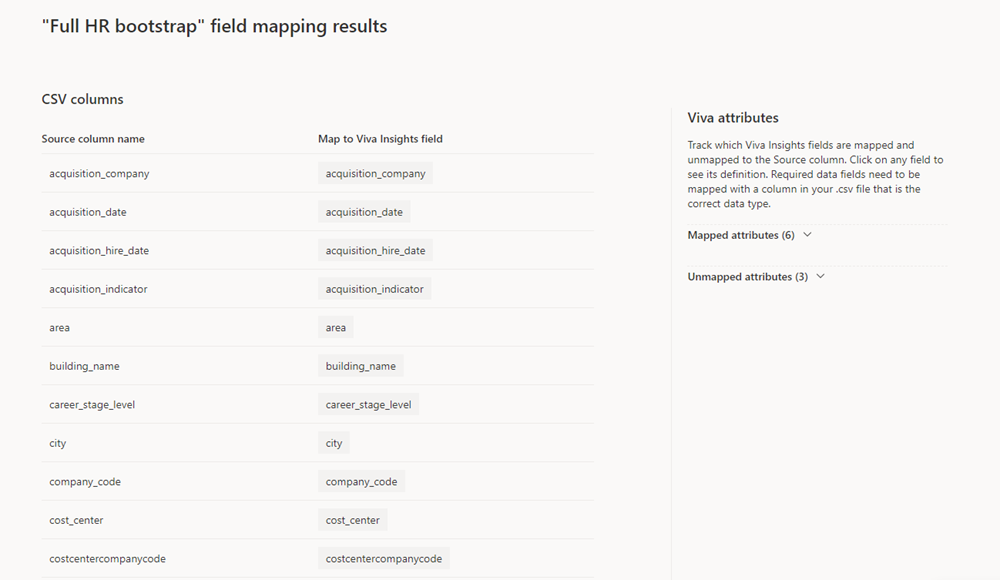Open the acquisition_hire_date mapped field
This screenshot has height=580, width=1000.
(375, 250)
